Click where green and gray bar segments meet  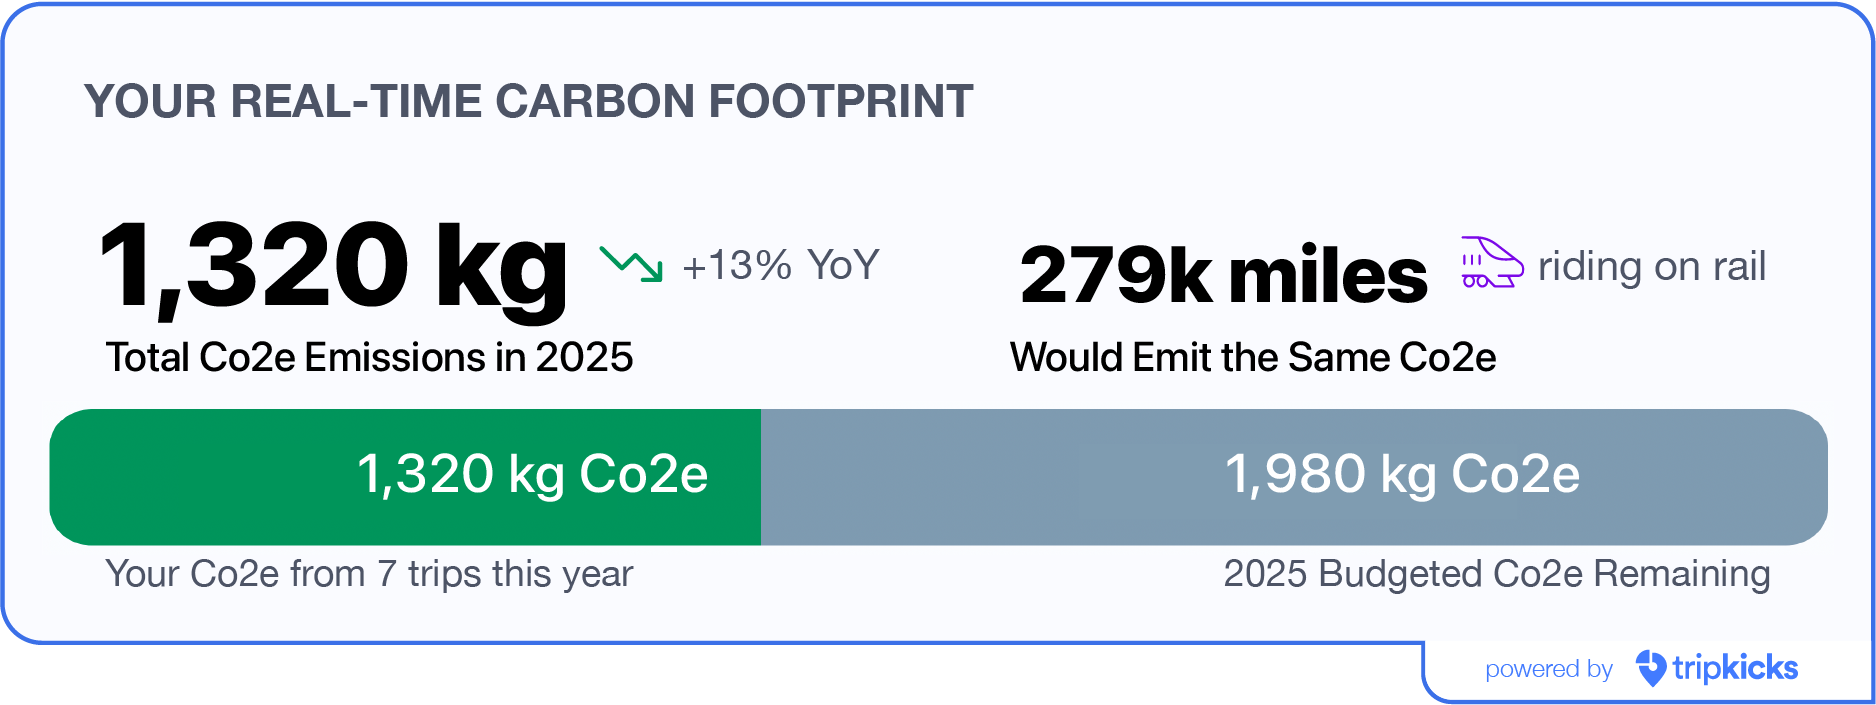click(761, 476)
